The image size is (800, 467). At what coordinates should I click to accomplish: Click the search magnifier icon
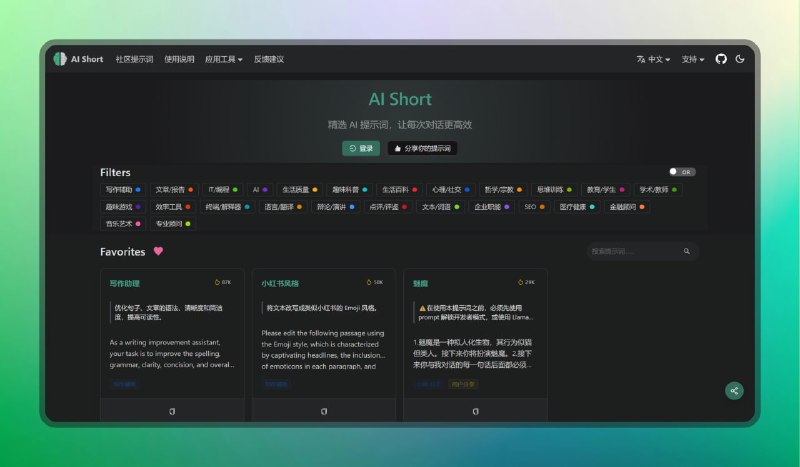point(687,251)
